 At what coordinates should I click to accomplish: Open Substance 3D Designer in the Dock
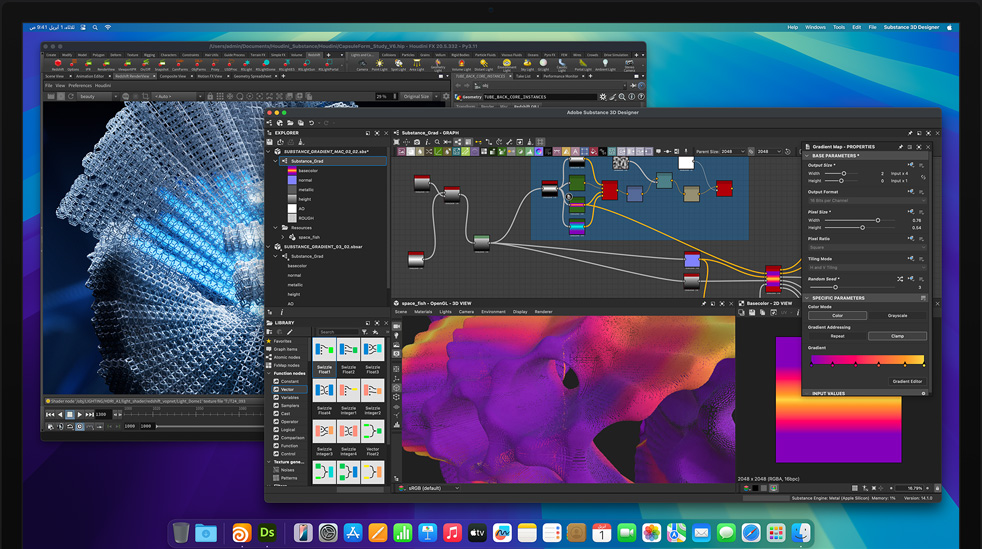[x=267, y=533]
